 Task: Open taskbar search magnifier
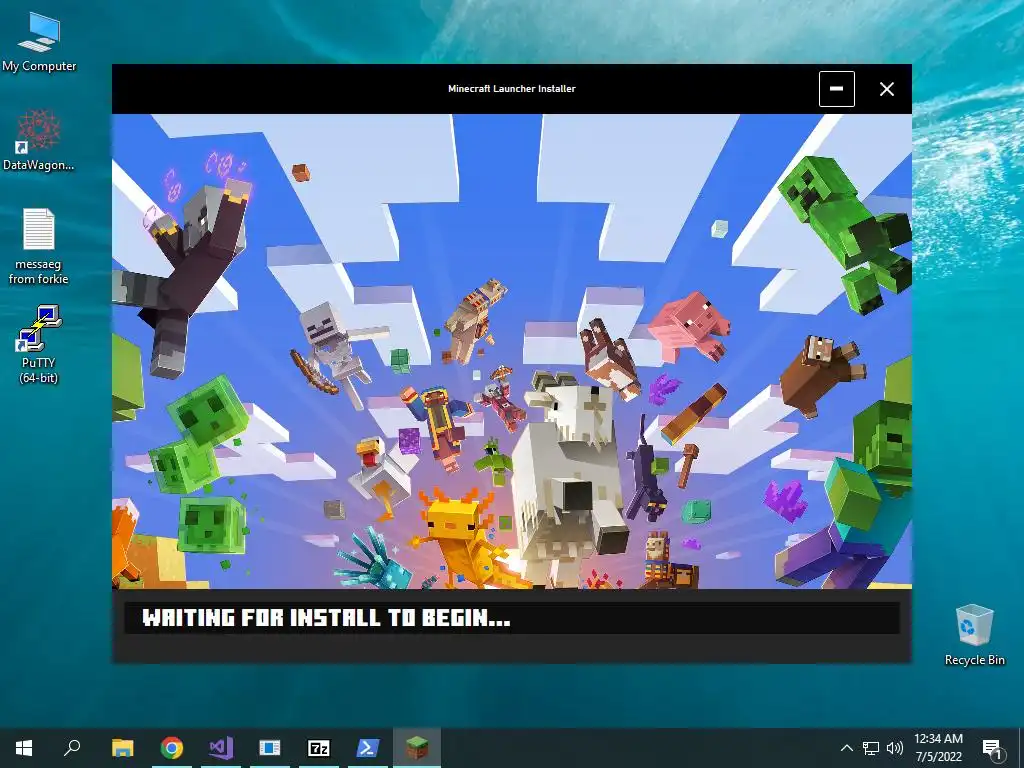click(72, 748)
